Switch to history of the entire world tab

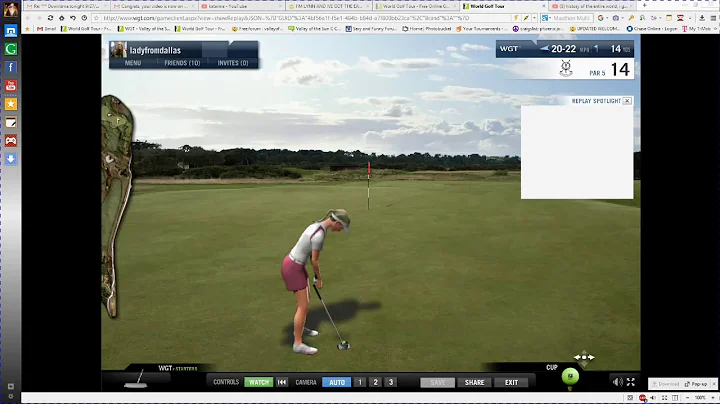click(x=592, y=6)
